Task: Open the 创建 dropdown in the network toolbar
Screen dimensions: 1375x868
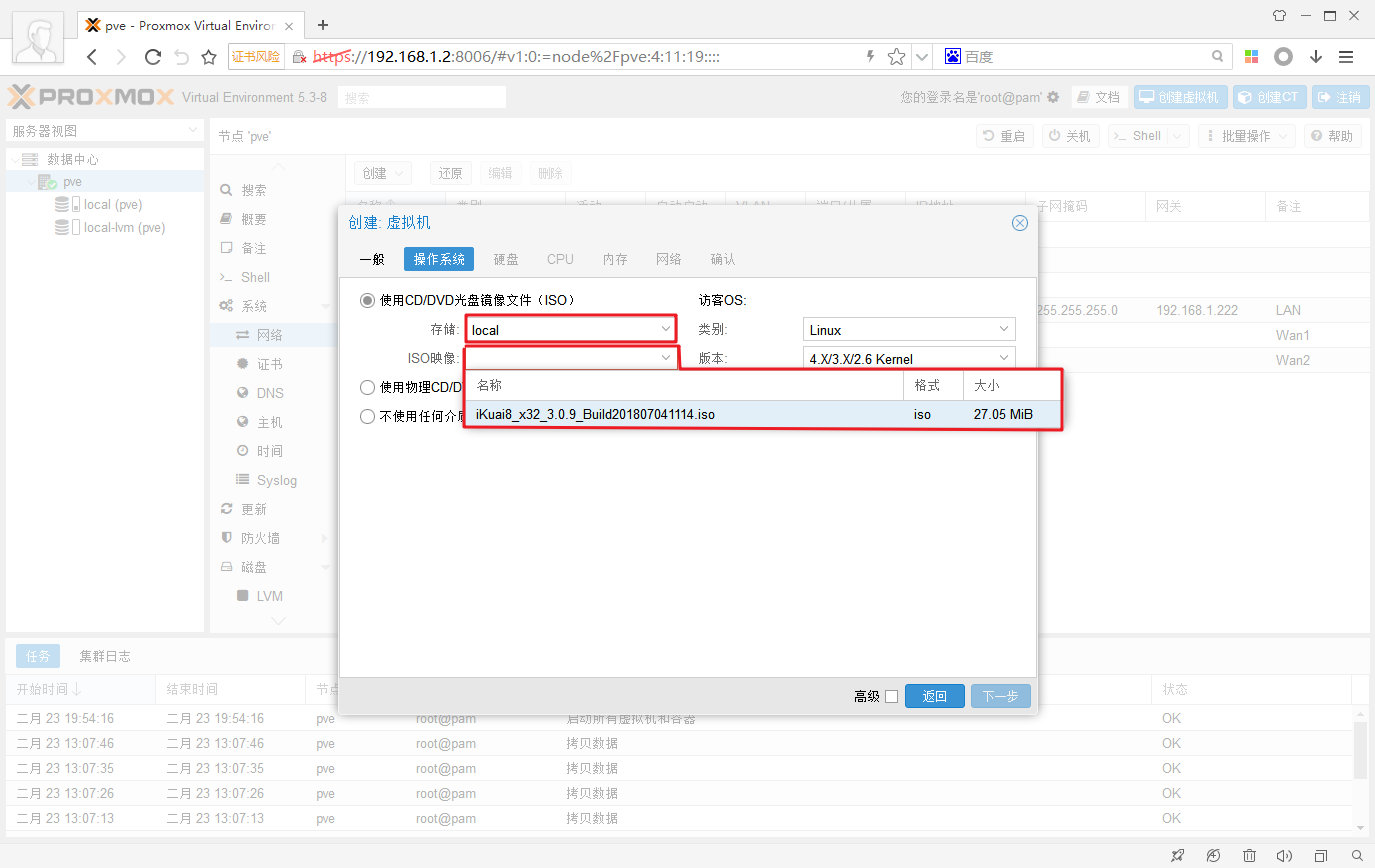Action: (x=382, y=173)
